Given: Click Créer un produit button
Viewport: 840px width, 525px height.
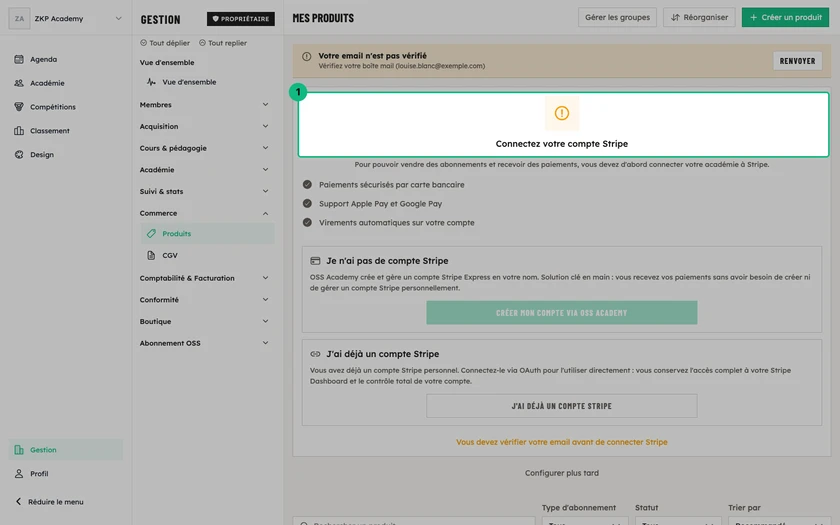Looking at the screenshot, I should coord(785,18).
